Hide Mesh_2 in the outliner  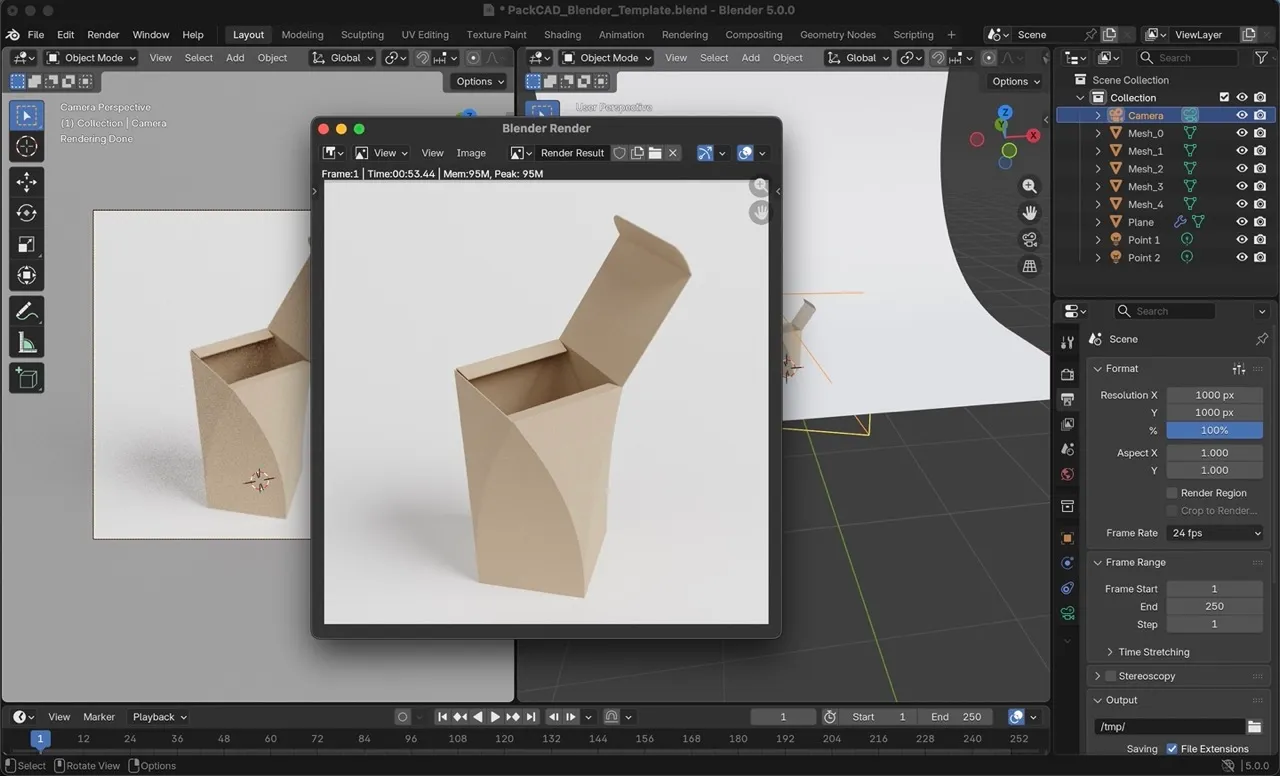(1241, 168)
